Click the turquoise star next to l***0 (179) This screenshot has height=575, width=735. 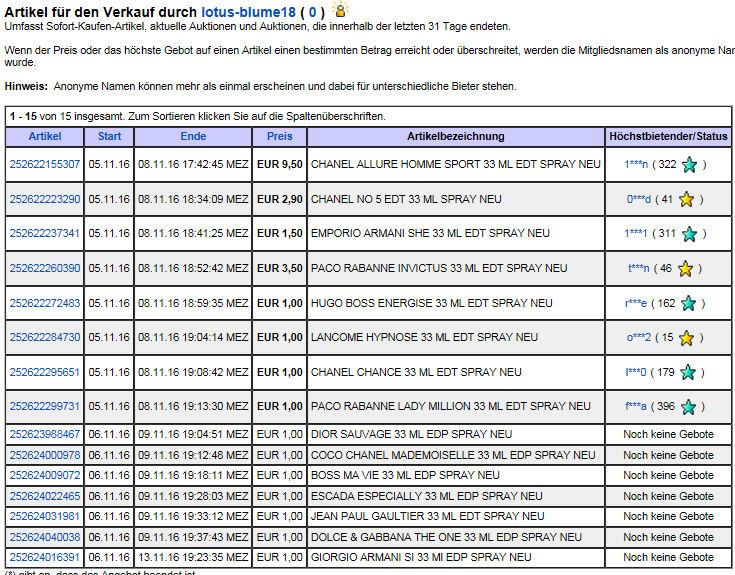tap(688, 373)
